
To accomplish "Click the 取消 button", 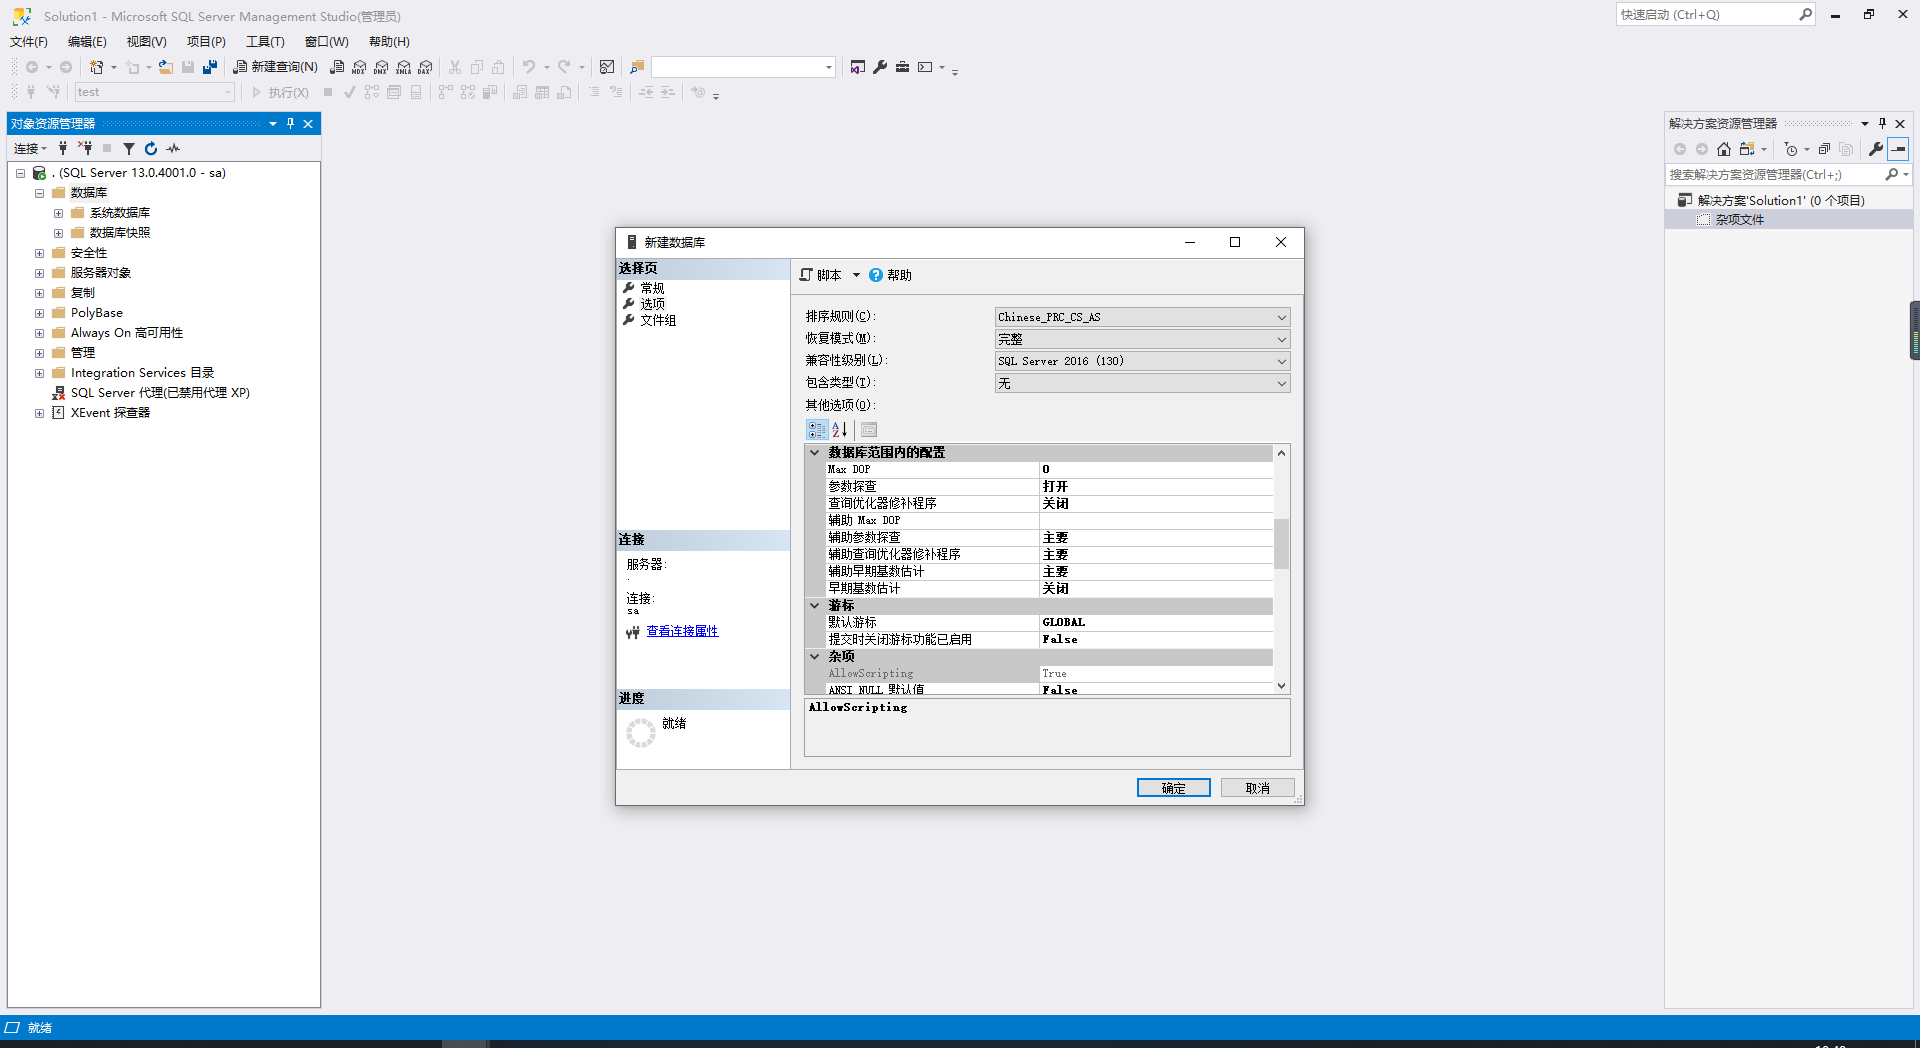I will [x=1258, y=788].
